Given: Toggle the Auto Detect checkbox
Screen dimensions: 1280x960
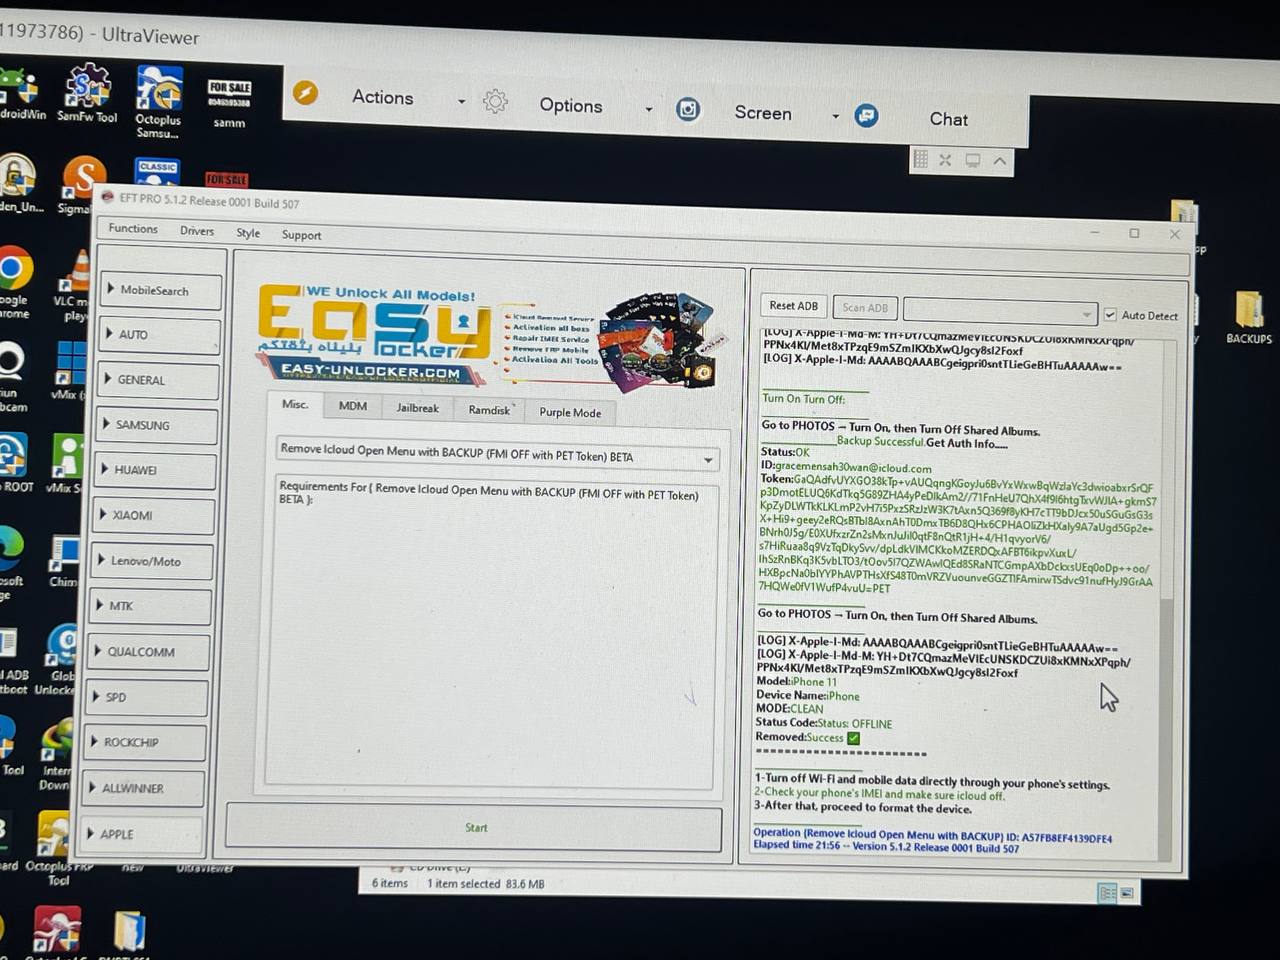Looking at the screenshot, I should (x=1110, y=314).
